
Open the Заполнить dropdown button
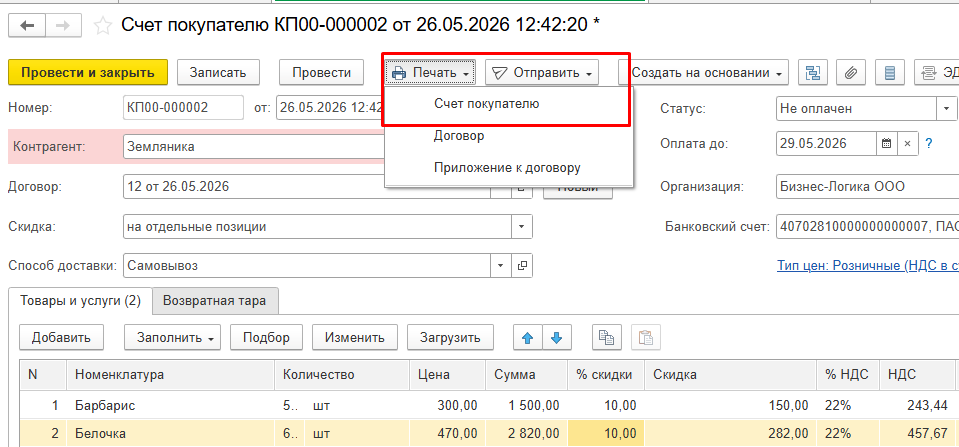pyautogui.click(x=173, y=337)
